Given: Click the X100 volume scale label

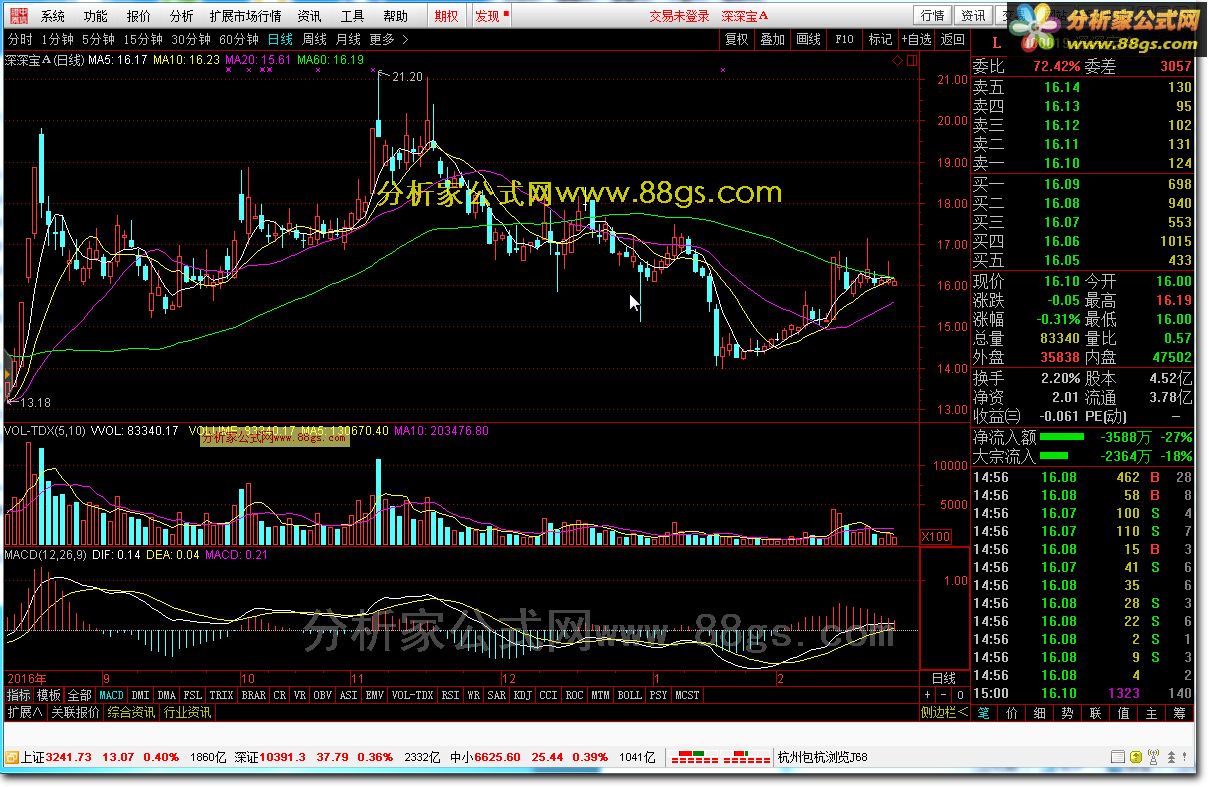Looking at the screenshot, I should pyautogui.click(x=936, y=537).
